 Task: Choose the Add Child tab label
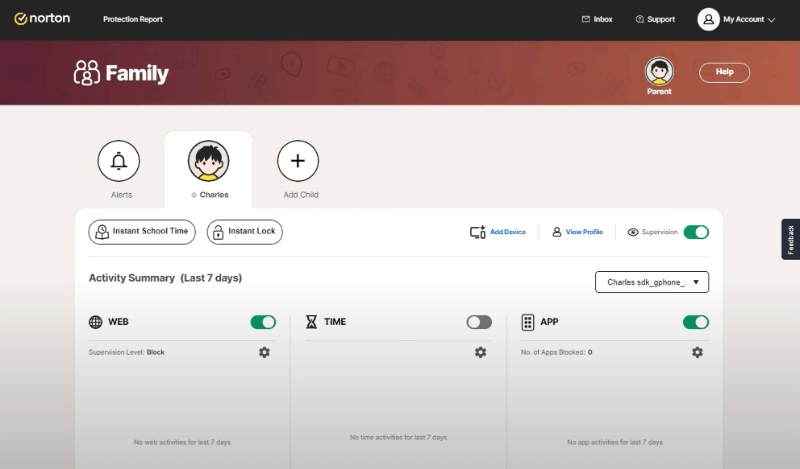click(301, 195)
